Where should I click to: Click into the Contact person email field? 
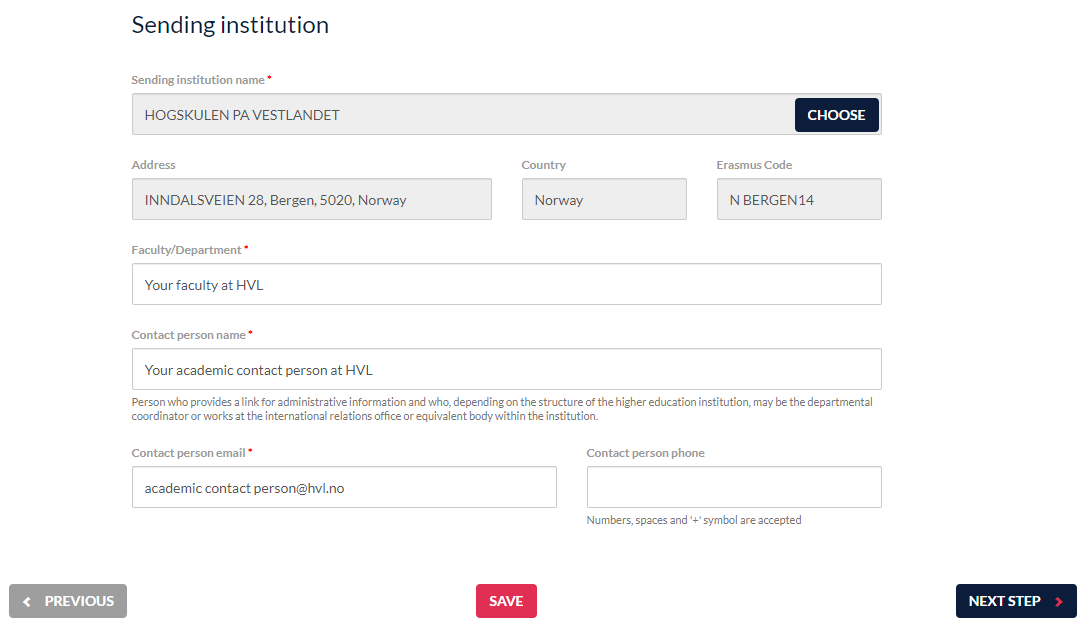click(344, 488)
